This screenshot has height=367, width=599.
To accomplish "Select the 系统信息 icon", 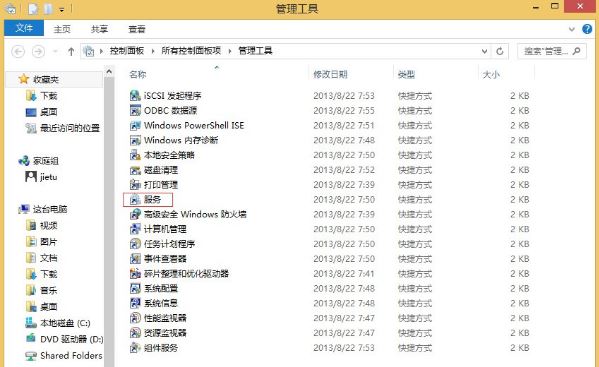I will [x=135, y=303].
